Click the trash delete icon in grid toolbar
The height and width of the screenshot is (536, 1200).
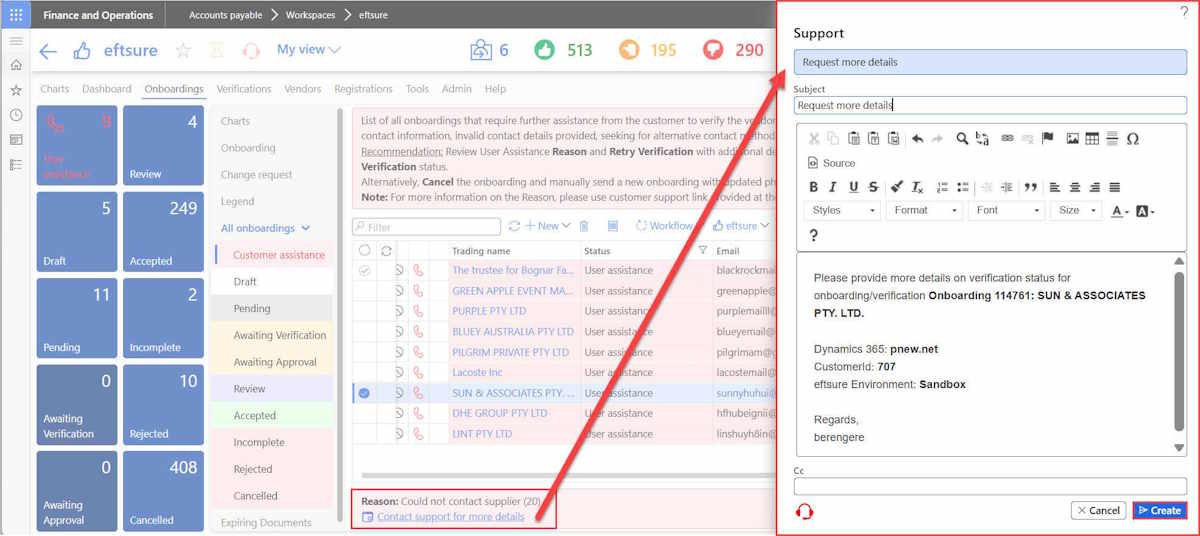pyautogui.click(x=584, y=227)
